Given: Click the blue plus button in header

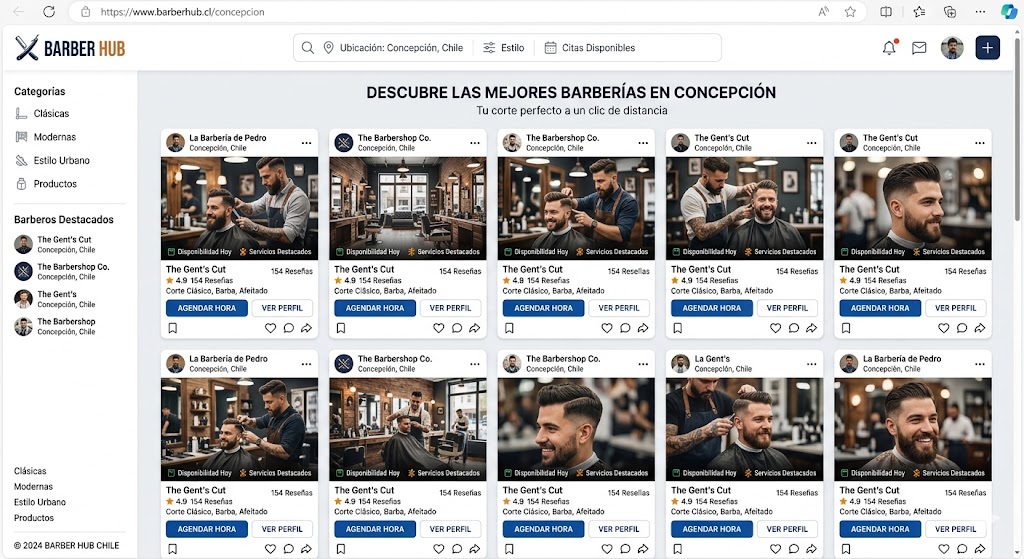Looking at the screenshot, I should (x=987, y=48).
